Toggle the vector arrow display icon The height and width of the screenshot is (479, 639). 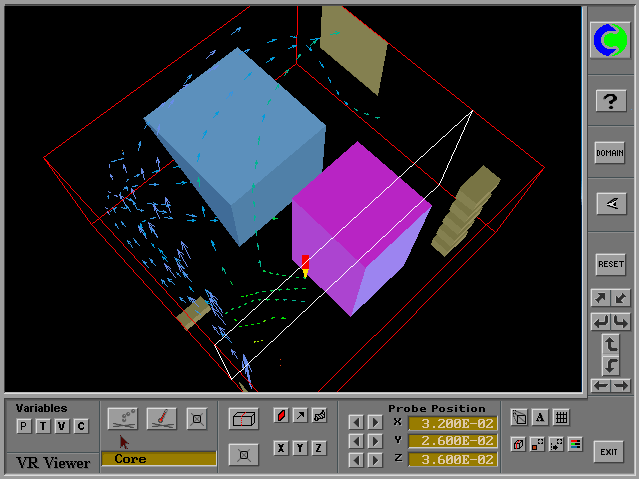[x=300, y=415]
